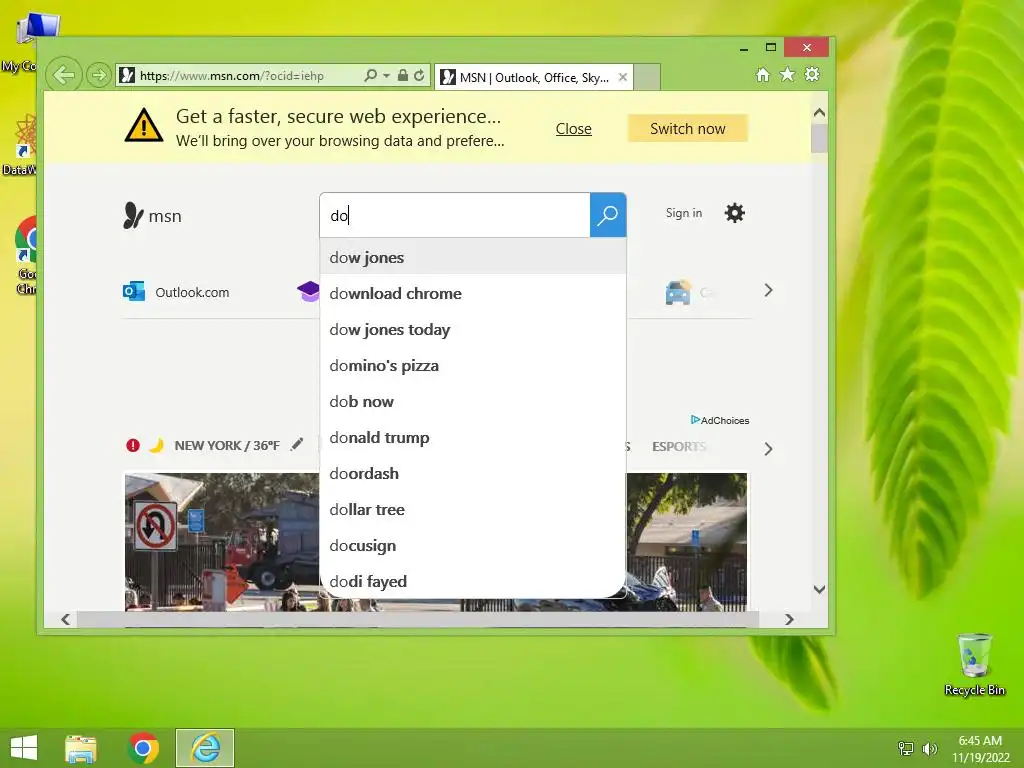Select the 'dob now' suggestion

click(x=473, y=401)
